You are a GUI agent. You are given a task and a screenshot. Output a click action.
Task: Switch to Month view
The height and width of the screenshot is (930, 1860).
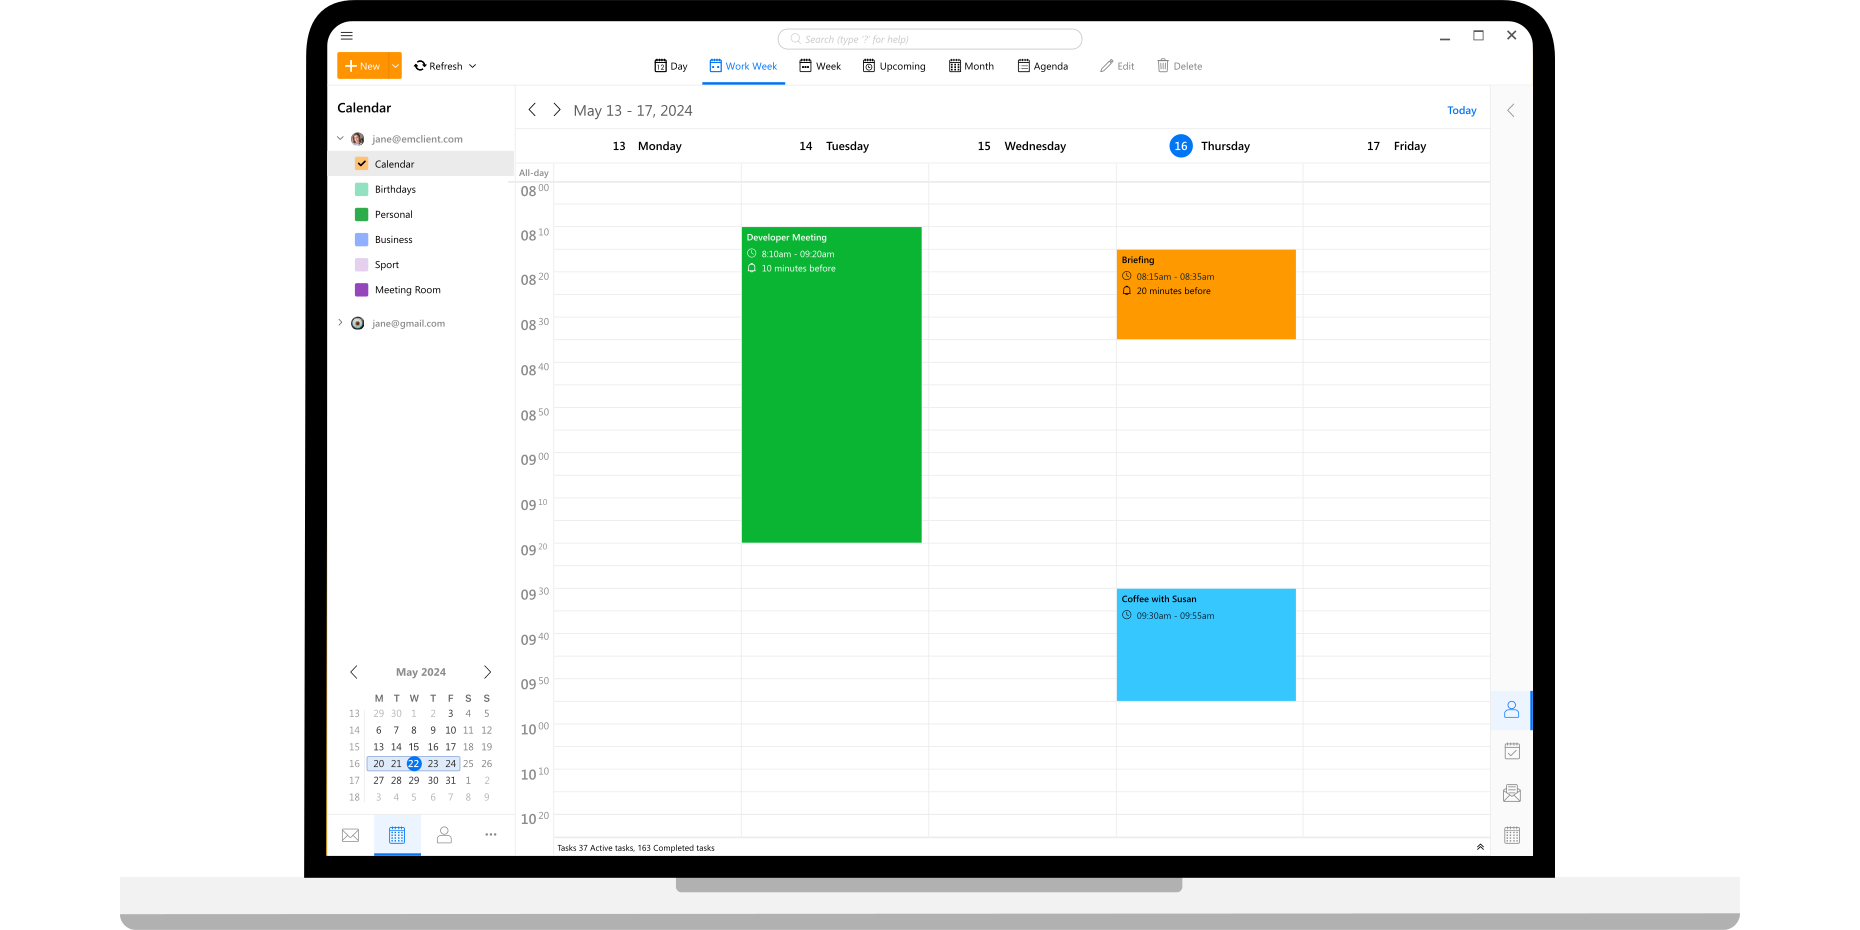tap(970, 66)
